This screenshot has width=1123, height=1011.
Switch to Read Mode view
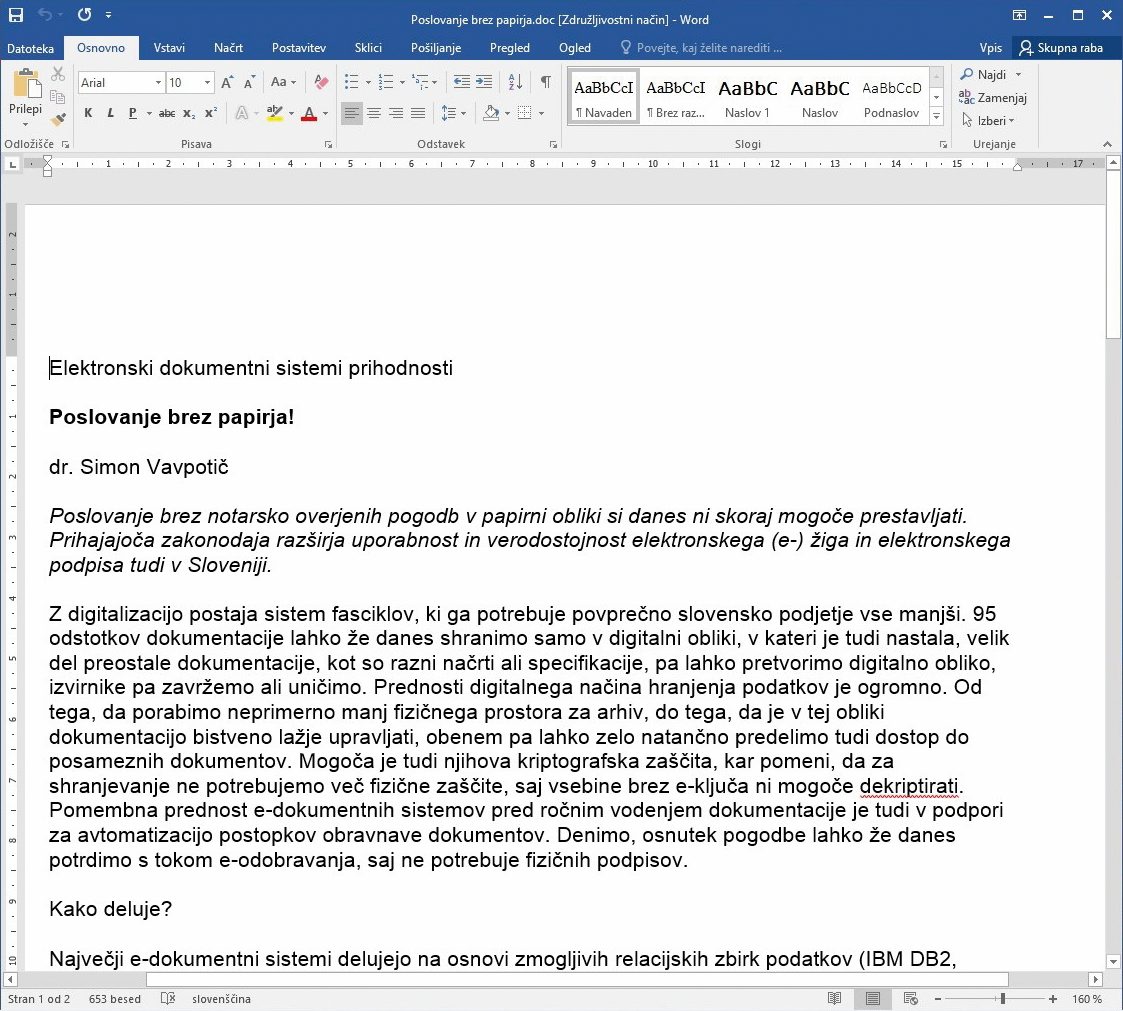tap(834, 999)
